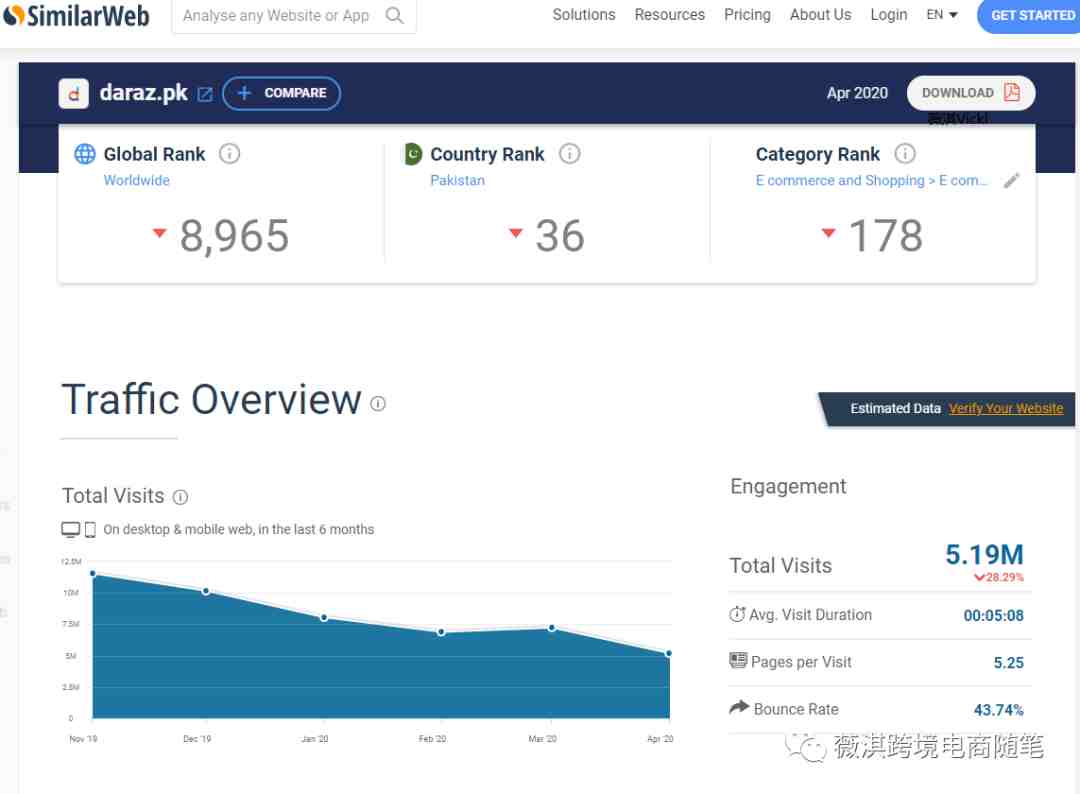Click the Verify Your Website link
This screenshot has height=794, width=1080.
coord(1006,408)
